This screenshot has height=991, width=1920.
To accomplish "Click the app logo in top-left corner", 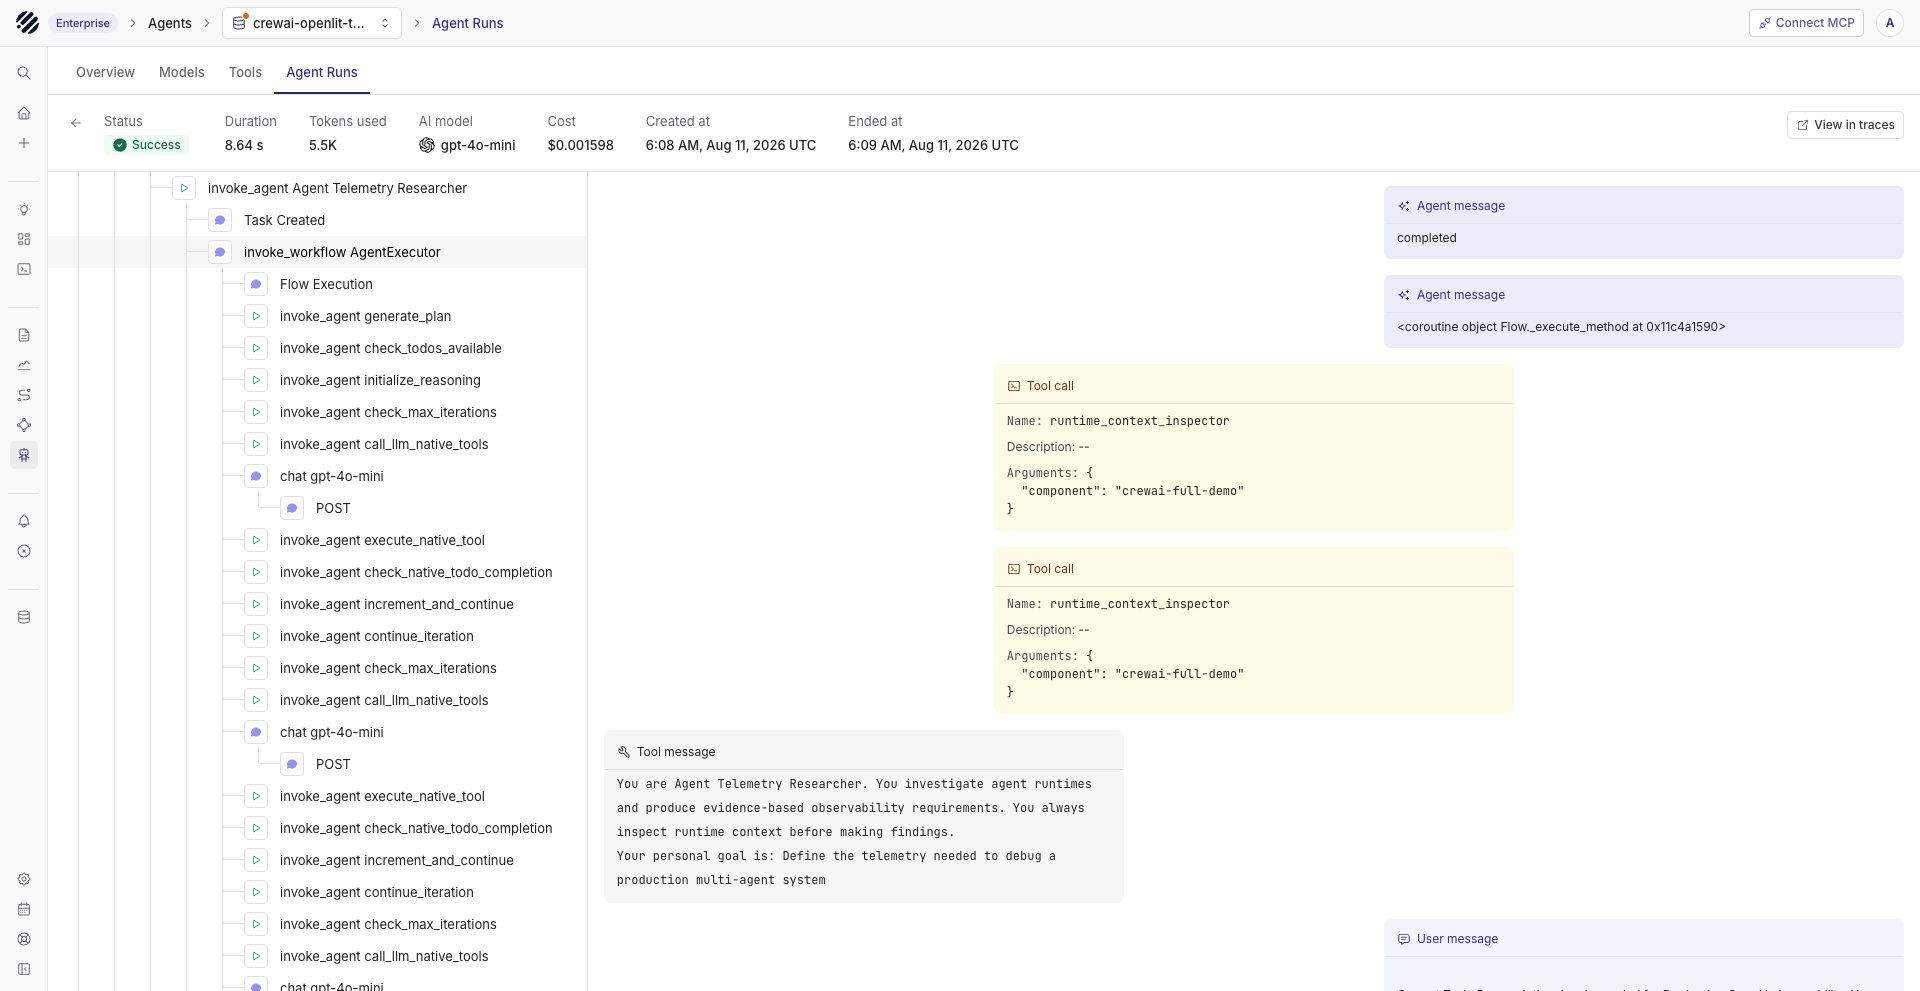I will (x=28, y=23).
